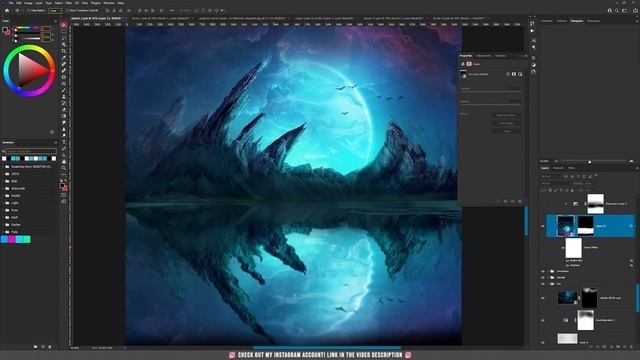The image size is (640, 360).
Task: Open the Search icon at top right
Action: [x=617, y=11]
